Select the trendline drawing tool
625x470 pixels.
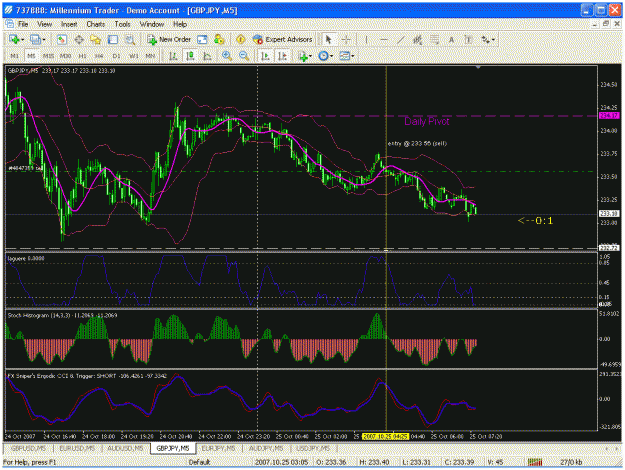(x=401, y=39)
